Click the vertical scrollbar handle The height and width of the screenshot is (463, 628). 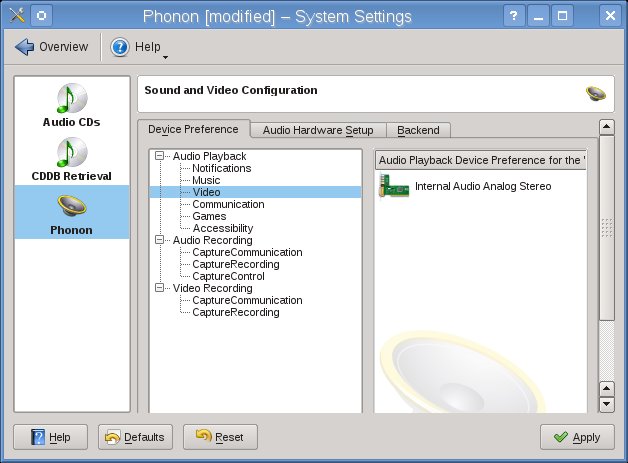click(606, 227)
